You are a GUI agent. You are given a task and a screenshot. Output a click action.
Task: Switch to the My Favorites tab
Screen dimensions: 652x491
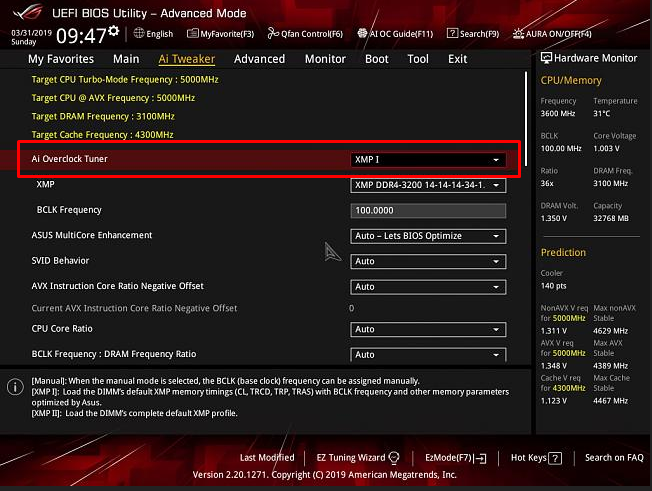click(x=61, y=59)
